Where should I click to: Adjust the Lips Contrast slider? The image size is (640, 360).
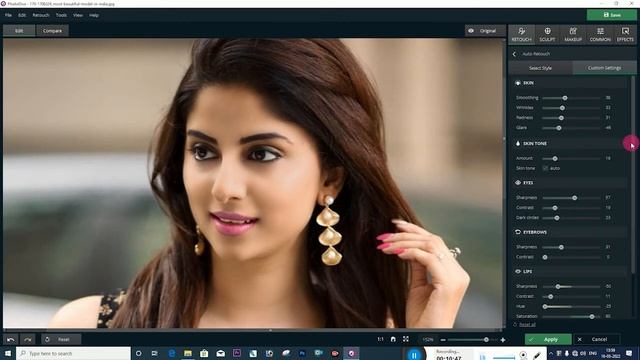(x=571, y=296)
